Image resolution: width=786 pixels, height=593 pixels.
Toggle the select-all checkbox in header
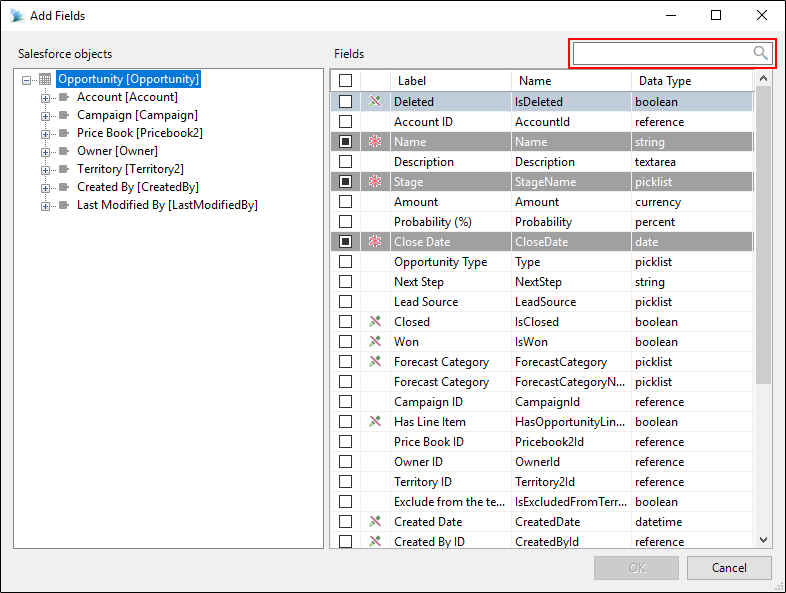pyautogui.click(x=345, y=81)
